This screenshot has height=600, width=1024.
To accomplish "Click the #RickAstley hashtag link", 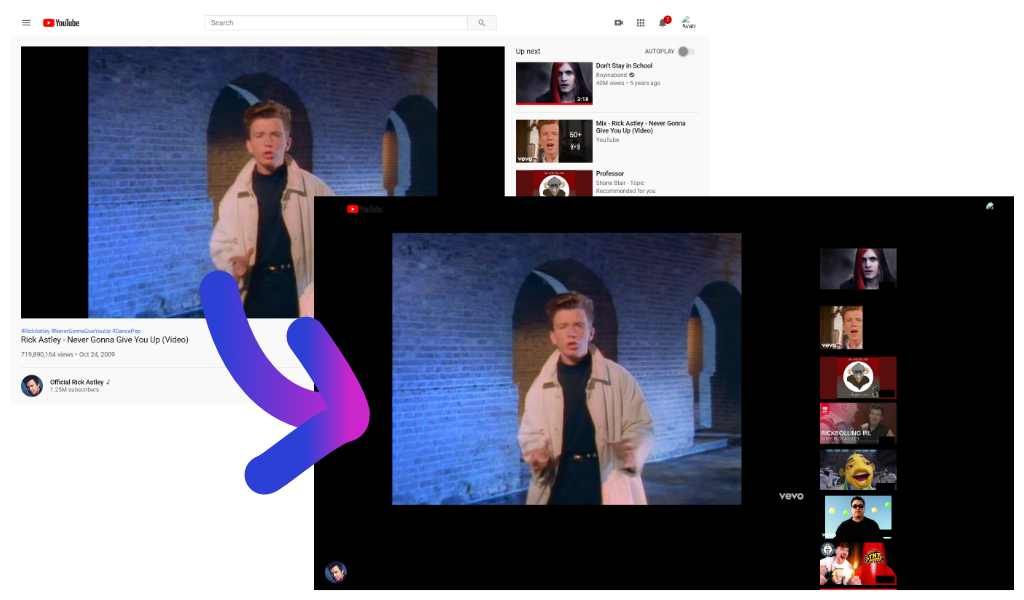I will (35, 331).
